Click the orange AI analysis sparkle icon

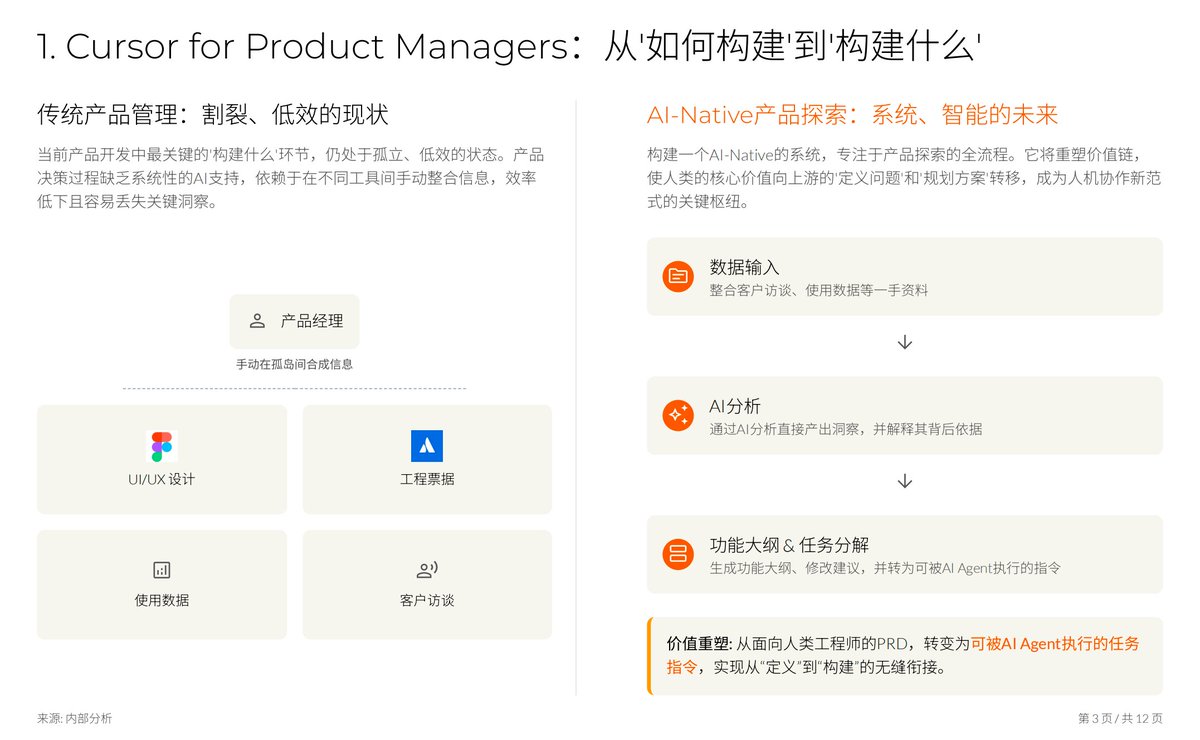point(678,415)
